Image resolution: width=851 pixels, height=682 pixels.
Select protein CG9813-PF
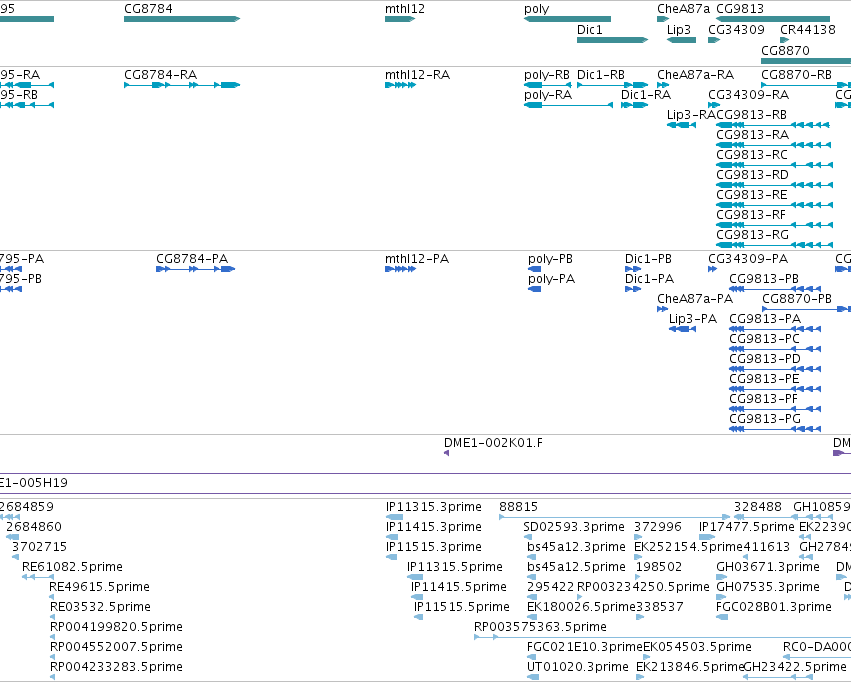[x=775, y=409]
